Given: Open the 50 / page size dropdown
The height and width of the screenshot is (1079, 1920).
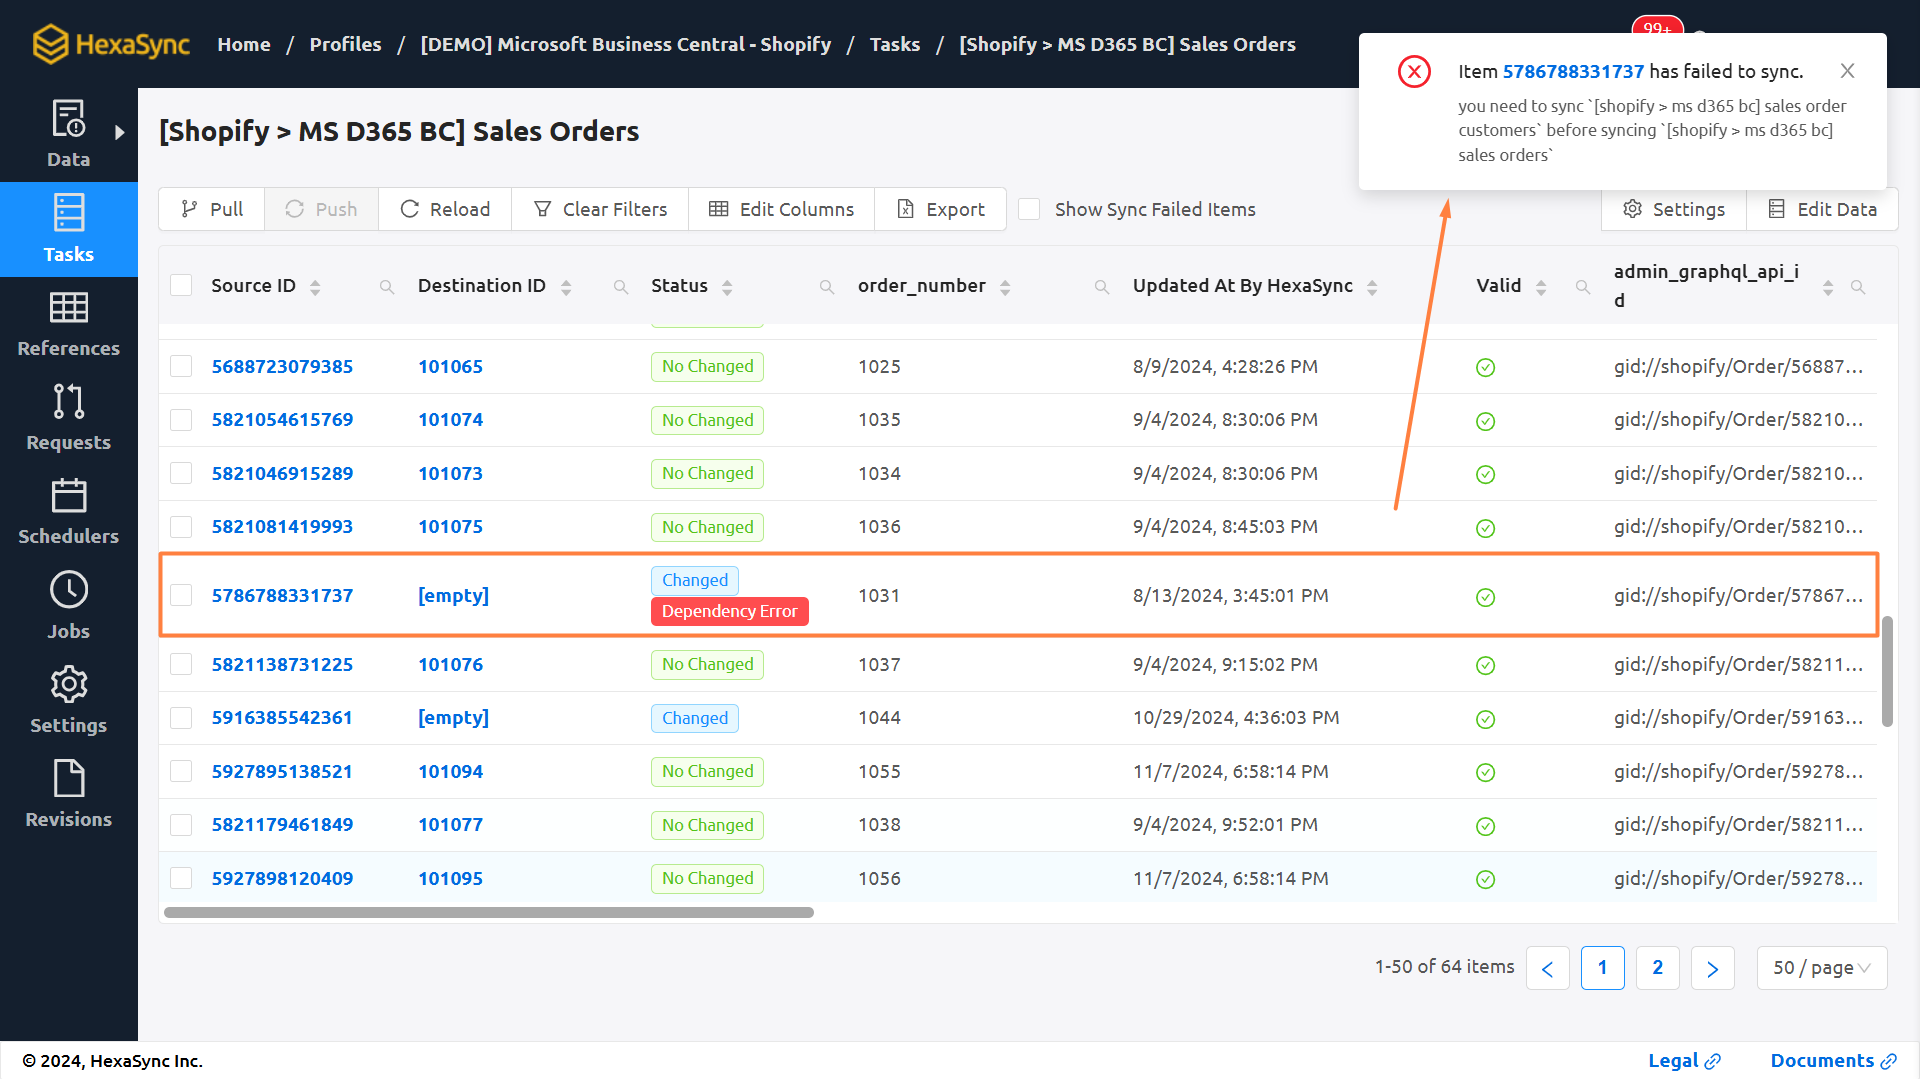Looking at the screenshot, I should [1822, 968].
